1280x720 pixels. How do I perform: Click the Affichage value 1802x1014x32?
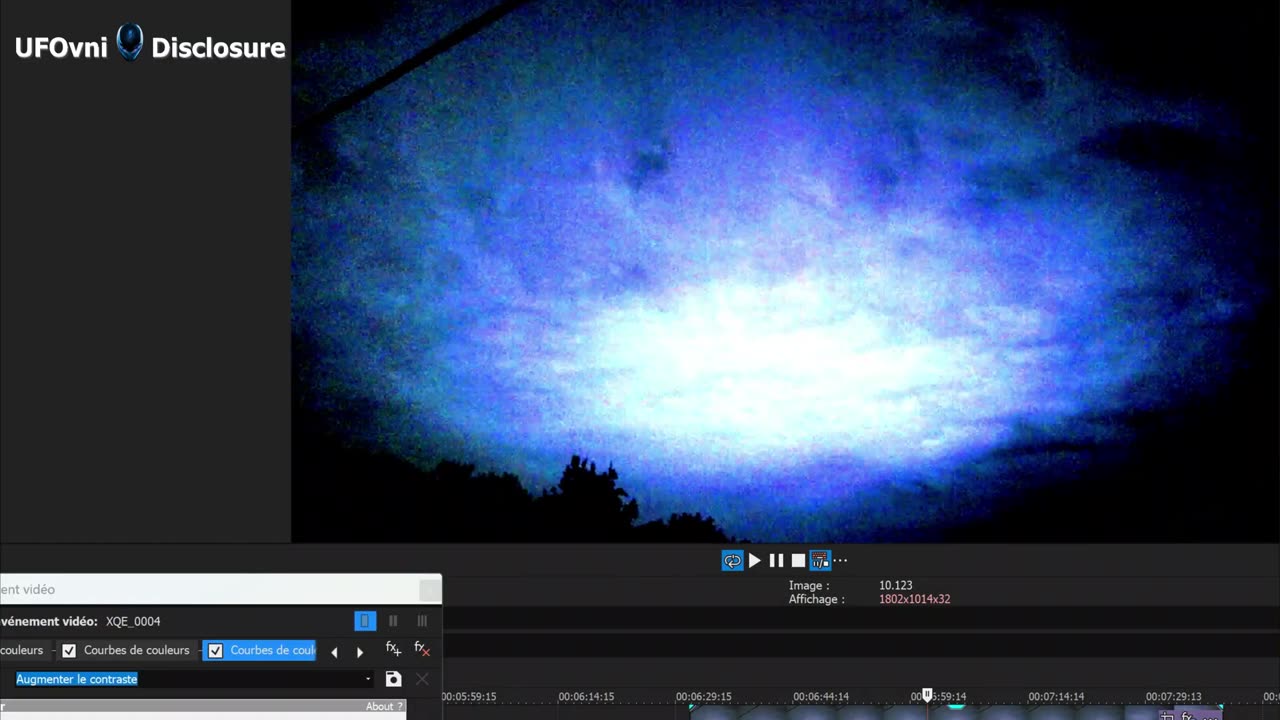[915, 599]
